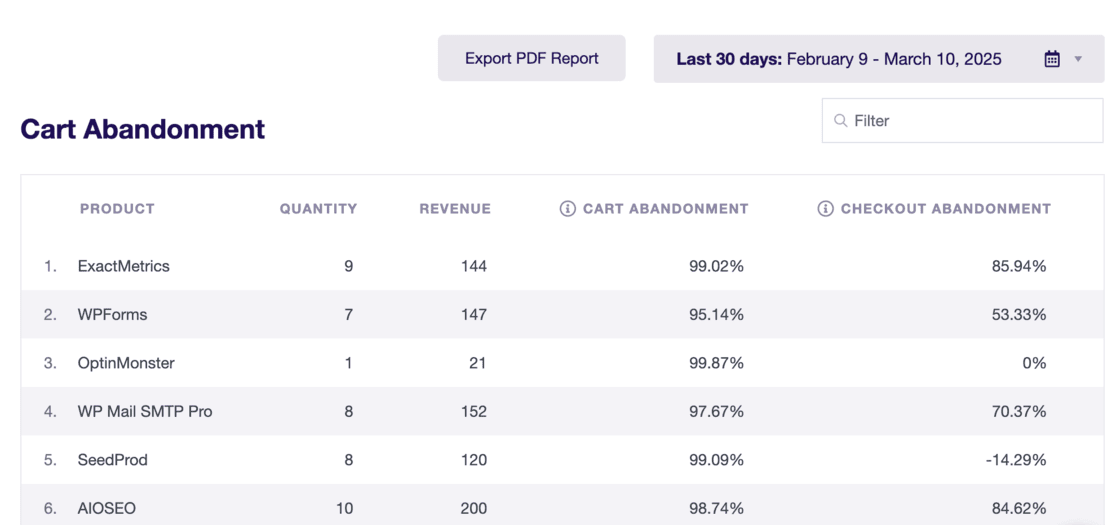Click WP Mail SMTP Pro revenue 152
1116x525 pixels.
473,411
